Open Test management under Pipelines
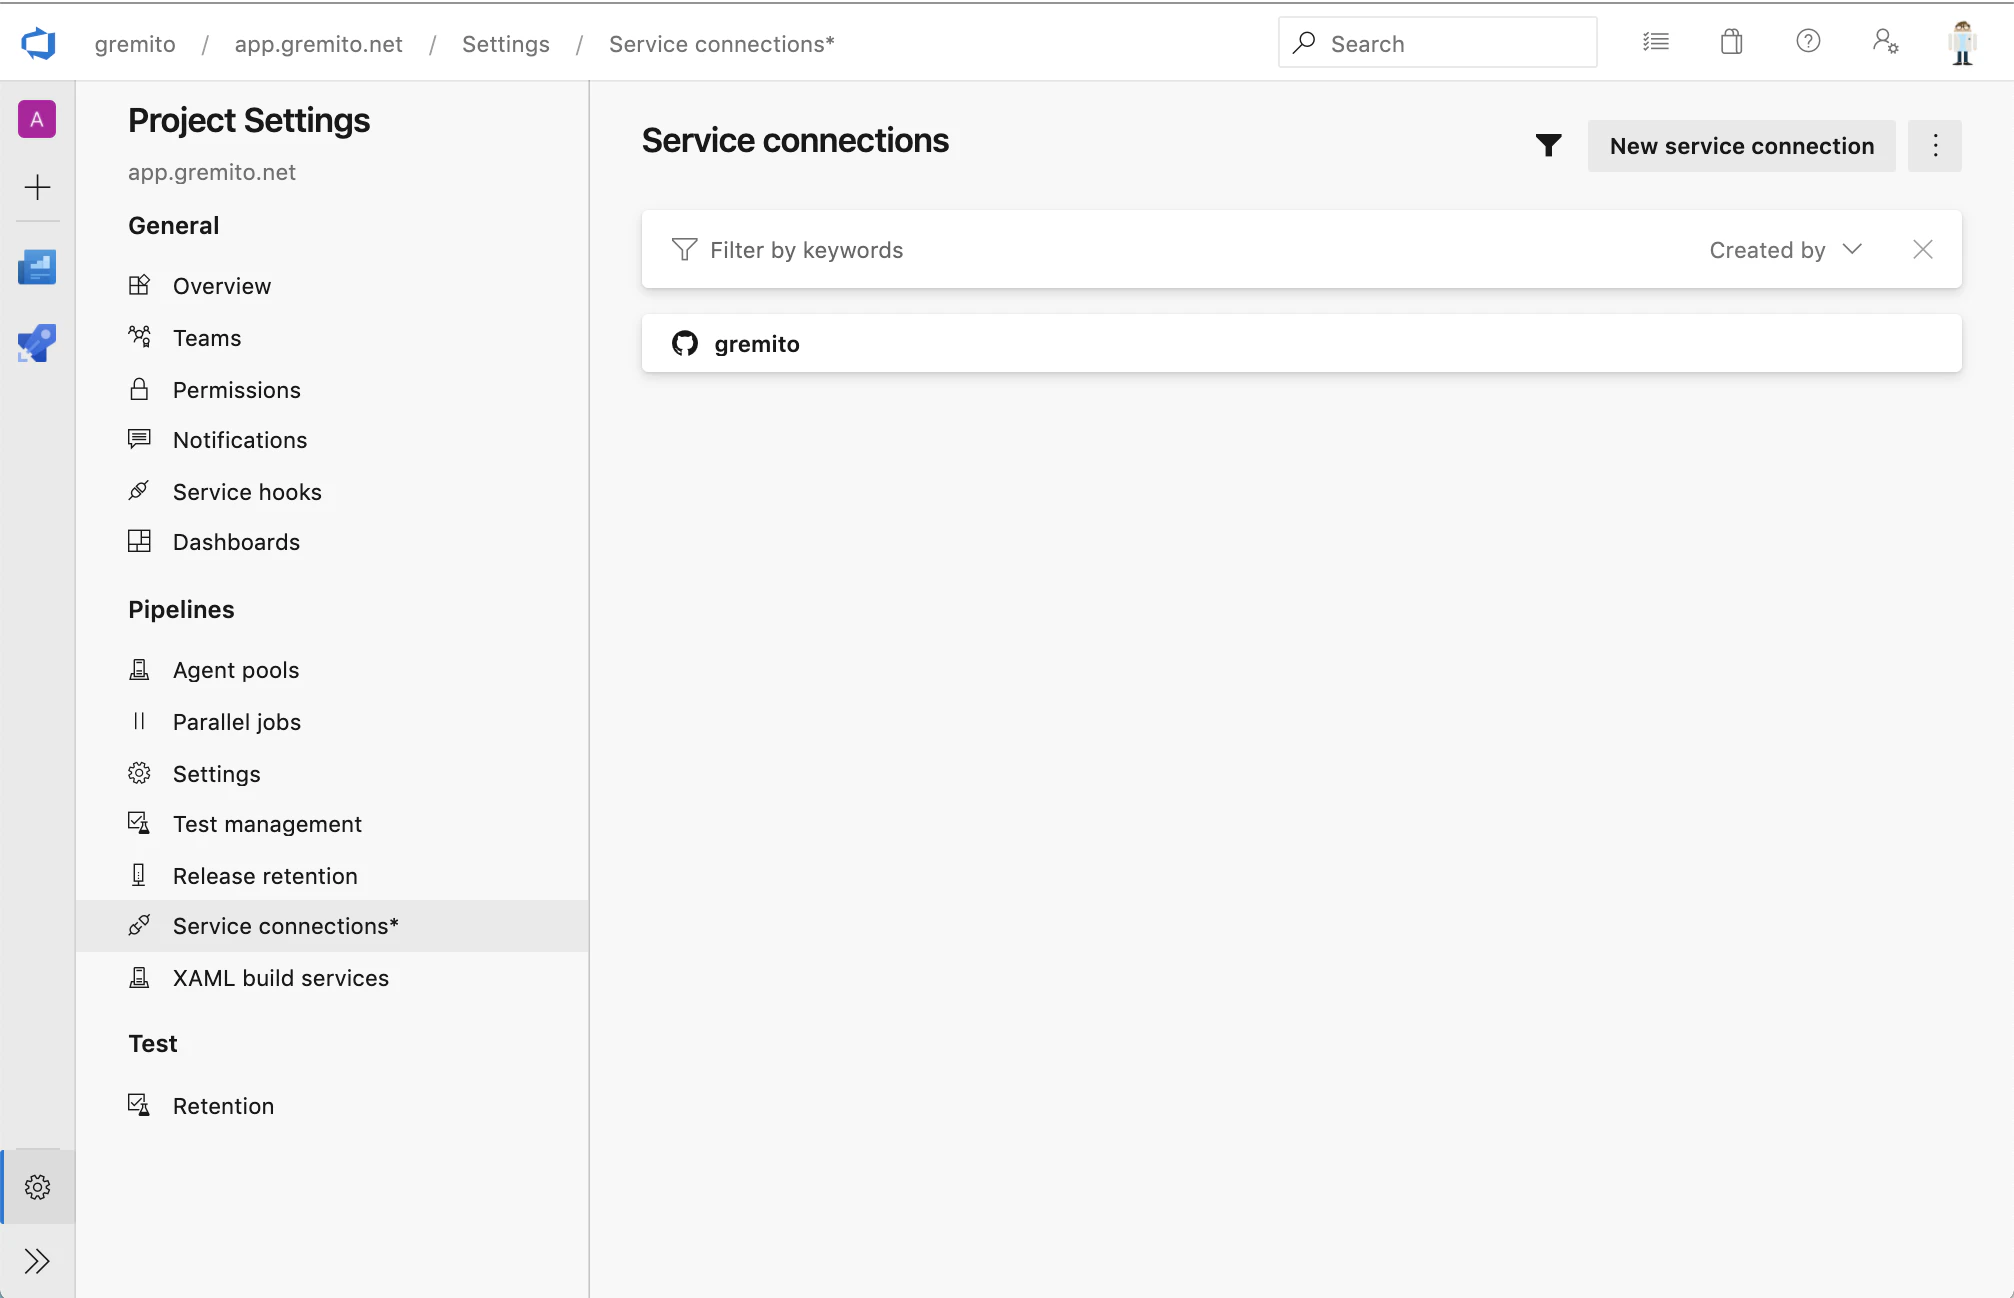Screen dimensions: 2014x1298 [x=332, y=824]
